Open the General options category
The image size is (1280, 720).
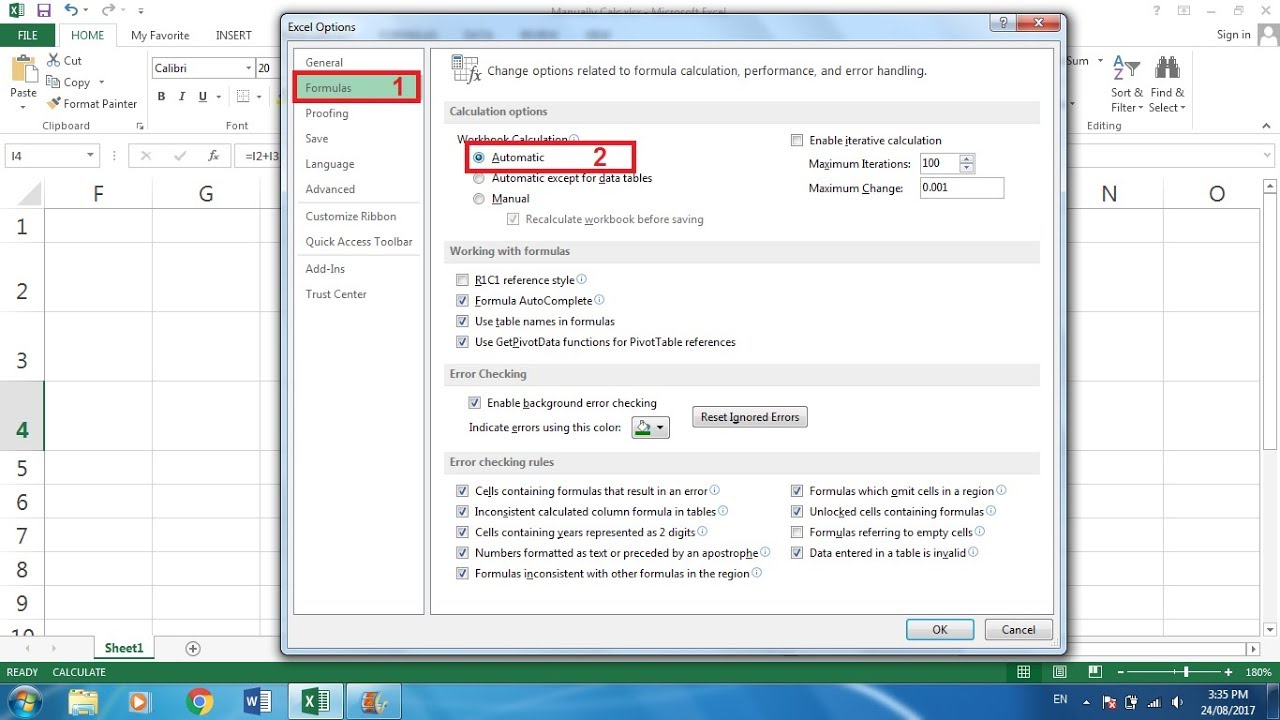(x=324, y=62)
